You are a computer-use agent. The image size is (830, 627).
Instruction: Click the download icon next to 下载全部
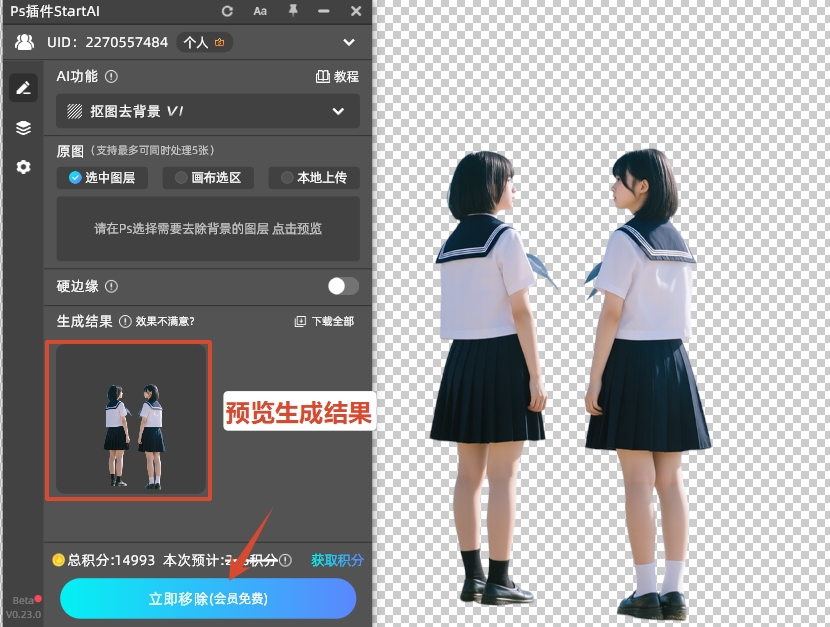point(300,323)
